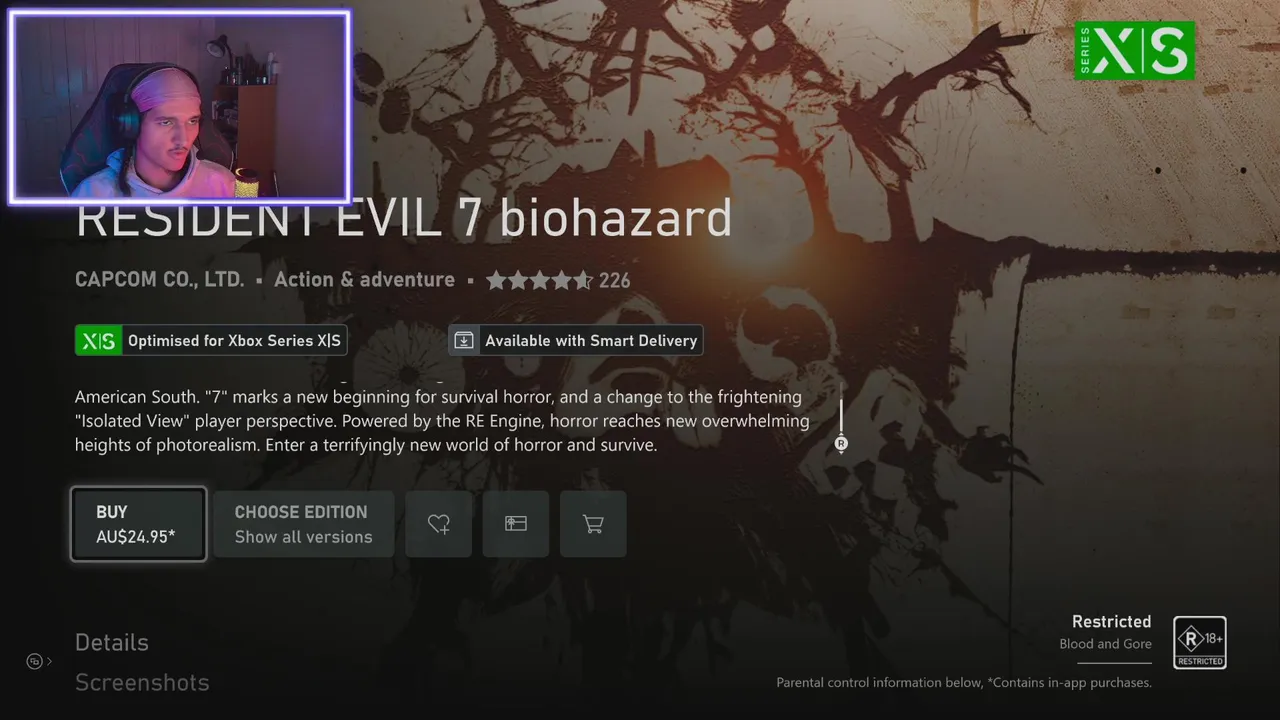This screenshot has width=1280, height=720.
Task: Click the green X|S badge icon
Action: coord(98,340)
